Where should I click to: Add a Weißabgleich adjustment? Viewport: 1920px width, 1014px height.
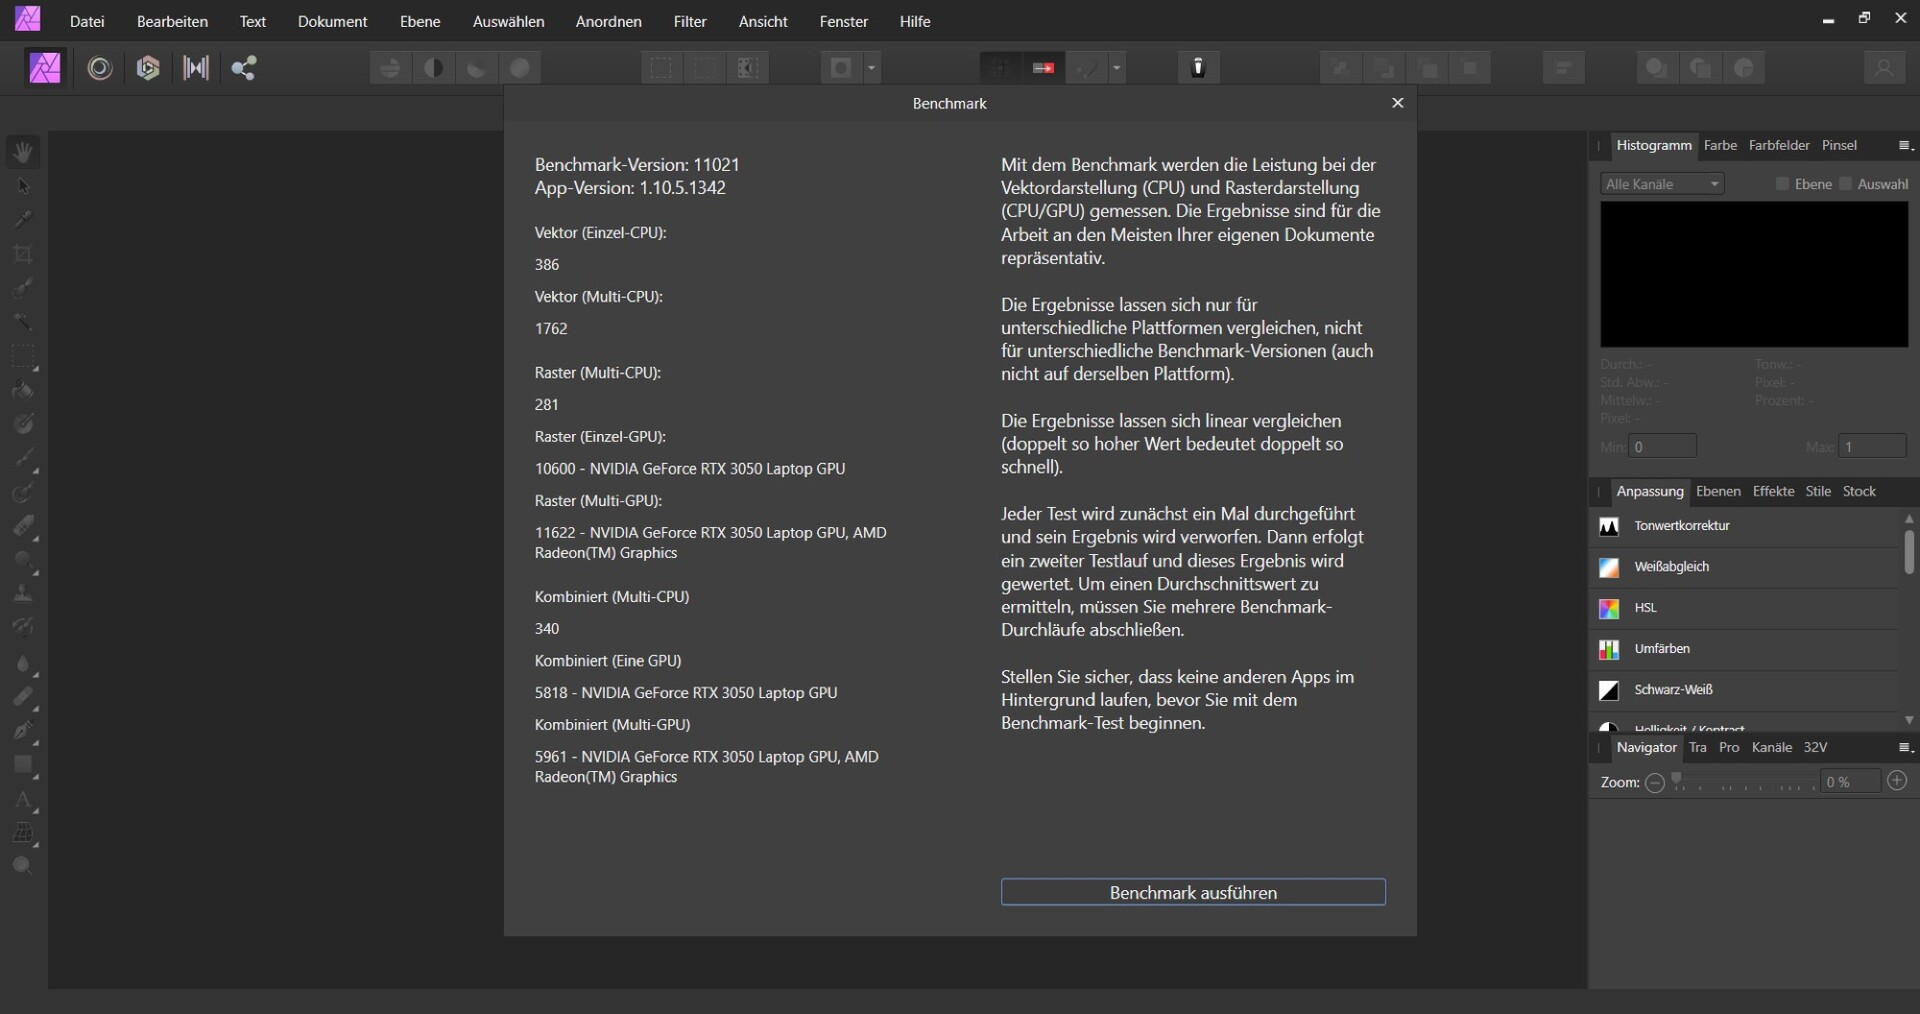(1744, 567)
